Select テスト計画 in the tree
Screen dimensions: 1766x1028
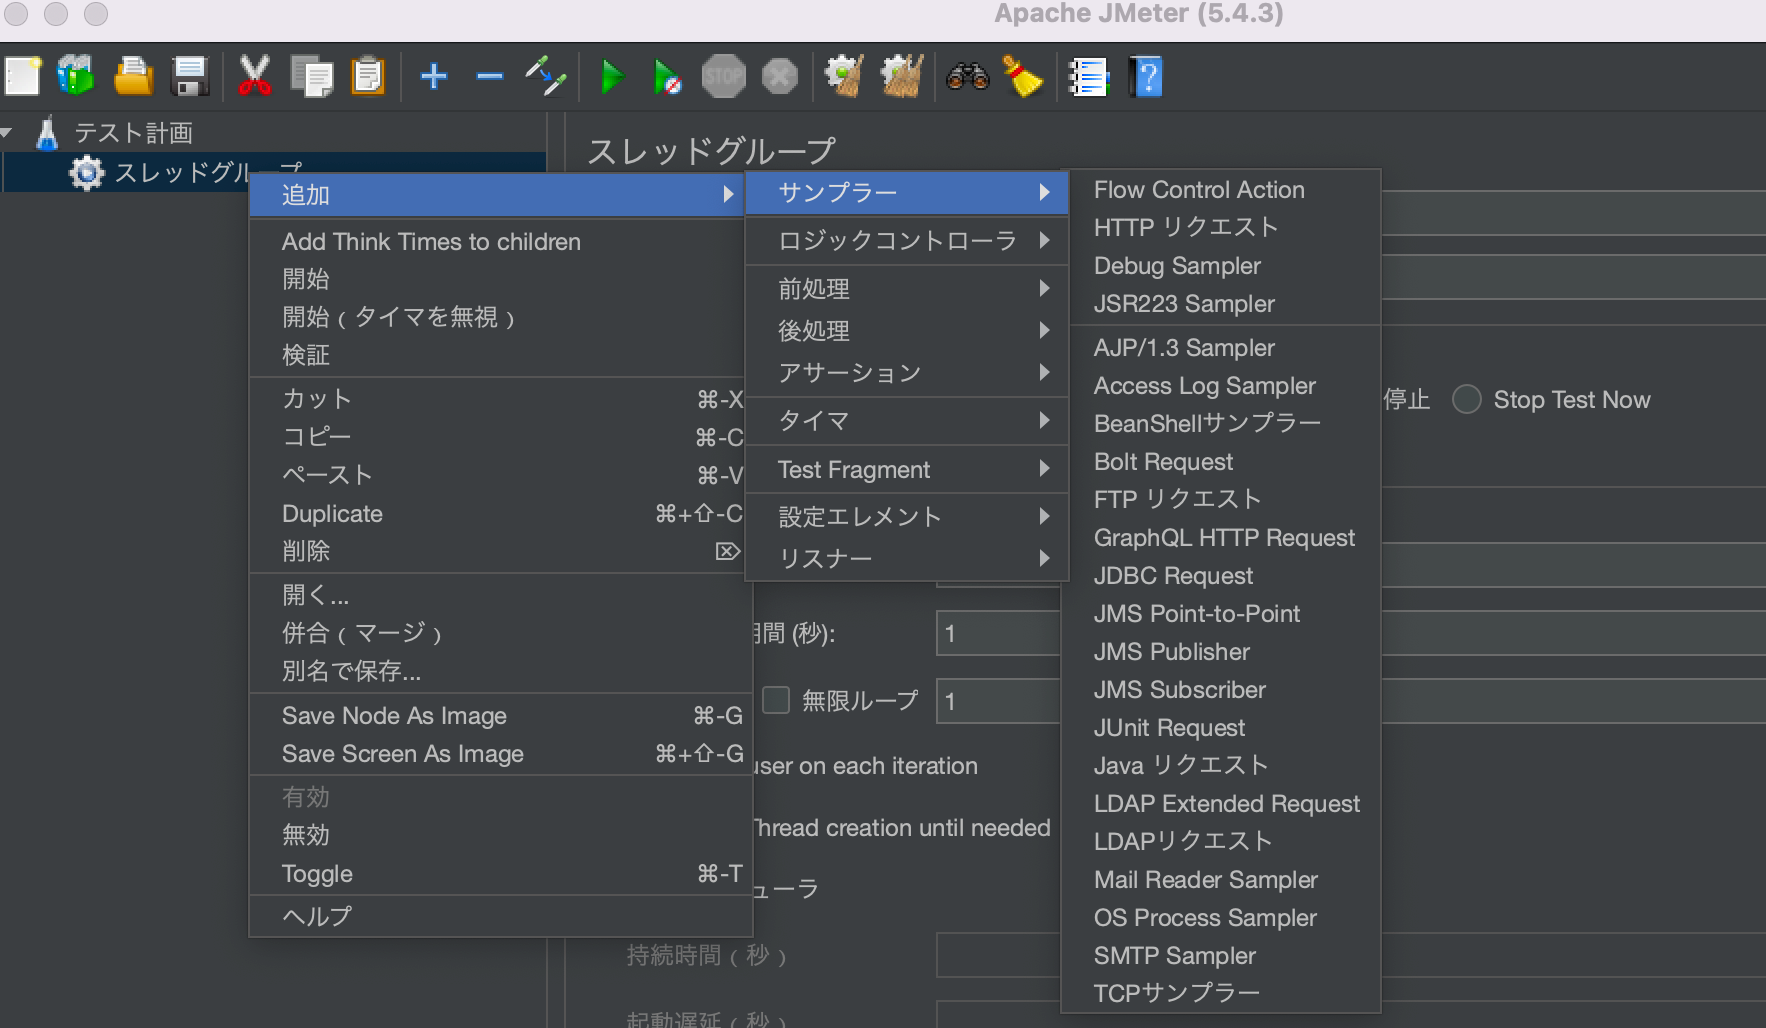[x=133, y=133]
